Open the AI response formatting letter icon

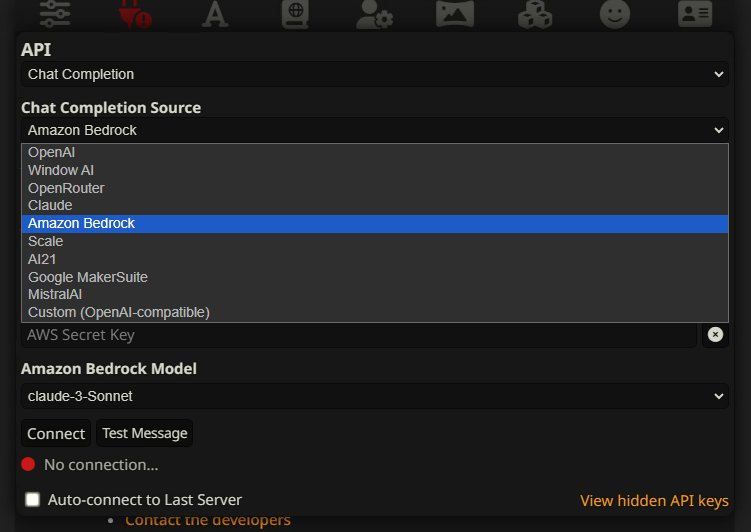[x=215, y=13]
